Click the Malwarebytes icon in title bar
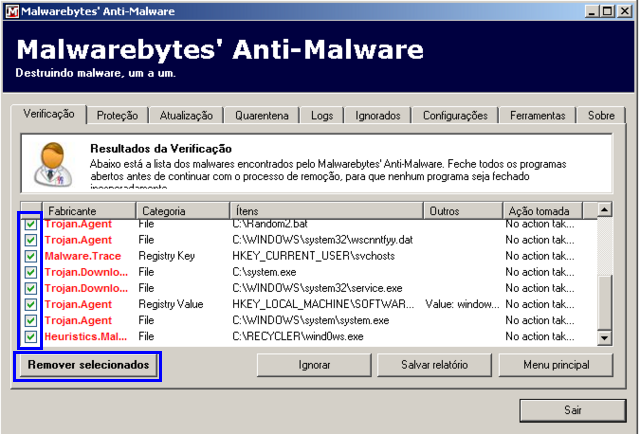Screen dimensions: 640x434 [x=10, y=10]
